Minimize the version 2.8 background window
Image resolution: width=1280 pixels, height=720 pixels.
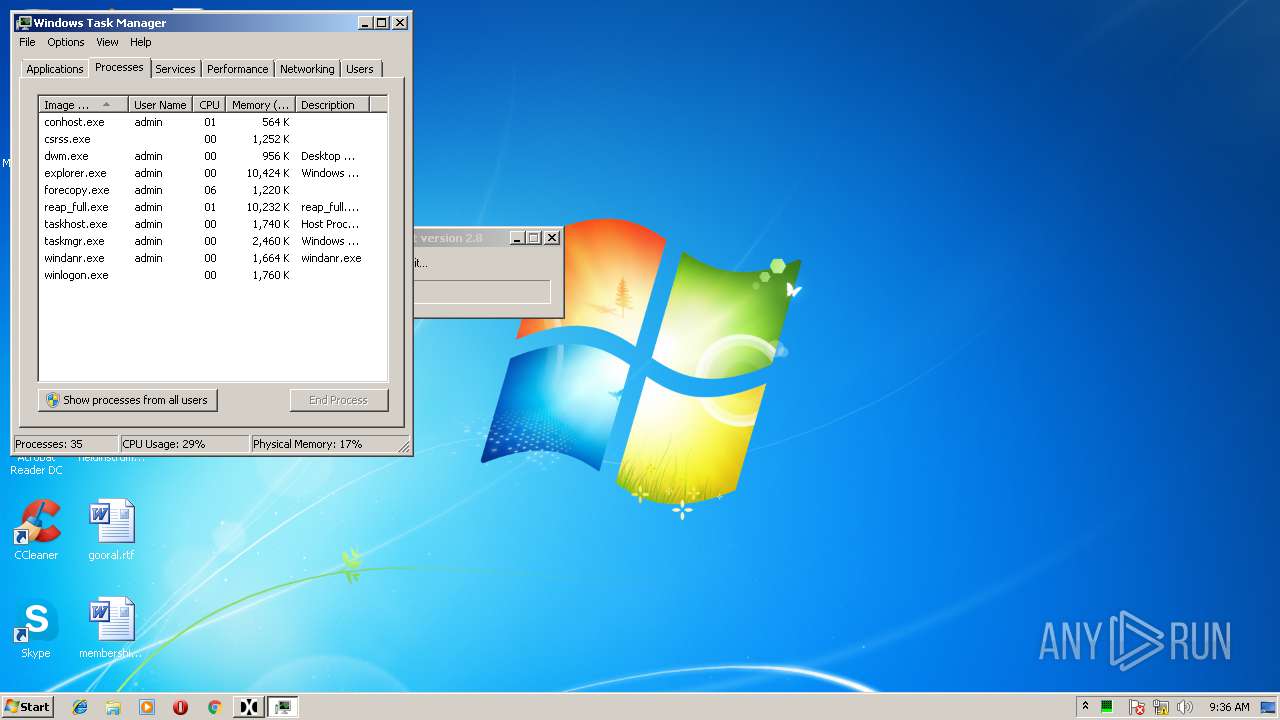[517, 238]
